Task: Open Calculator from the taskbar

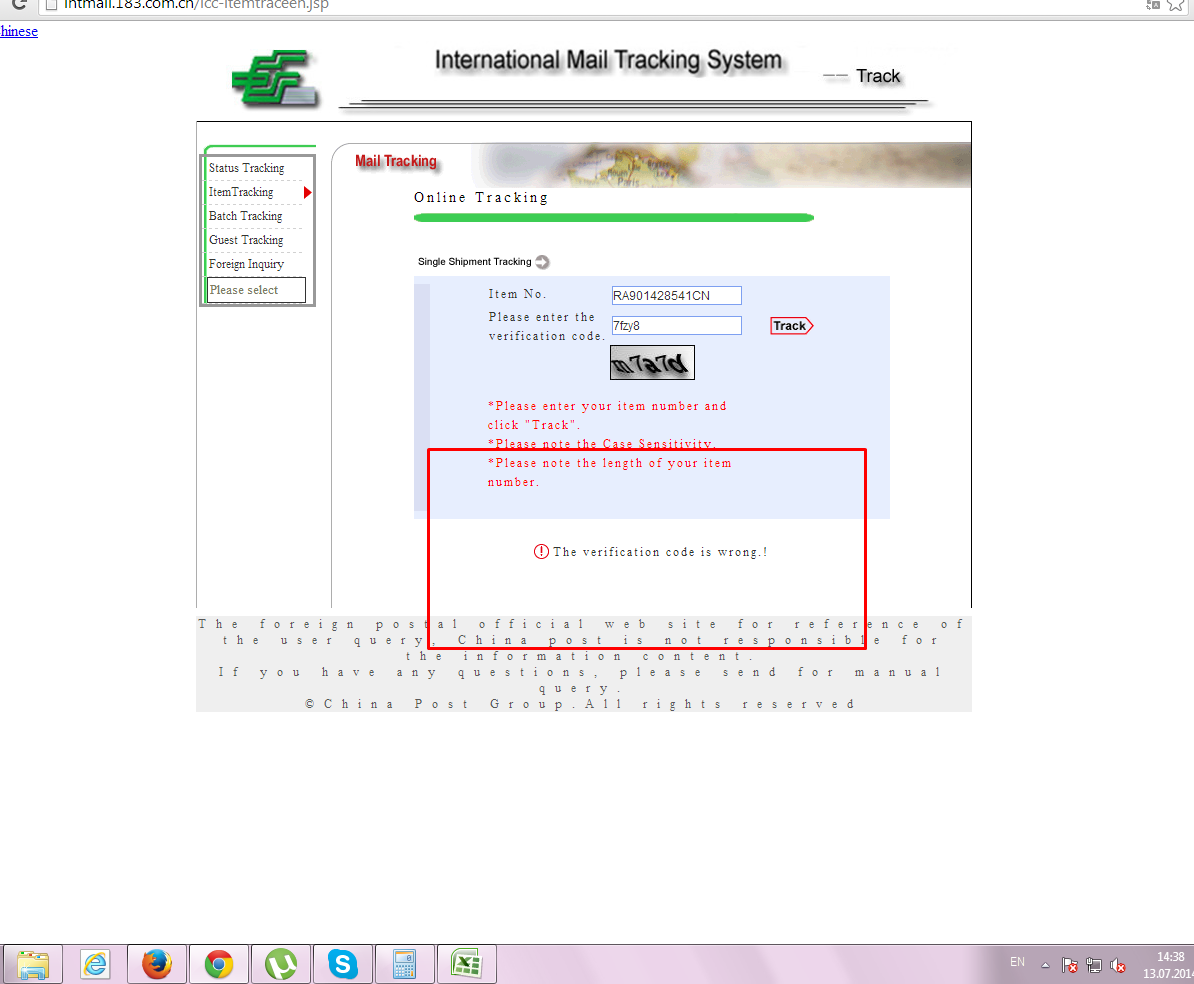Action: [404, 964]
